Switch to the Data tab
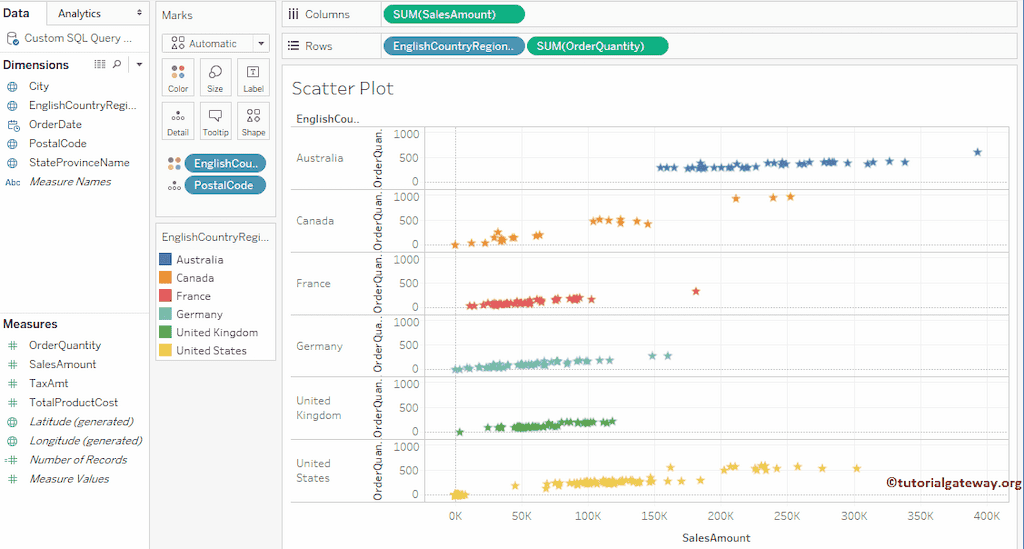 (x=16, y=13)
